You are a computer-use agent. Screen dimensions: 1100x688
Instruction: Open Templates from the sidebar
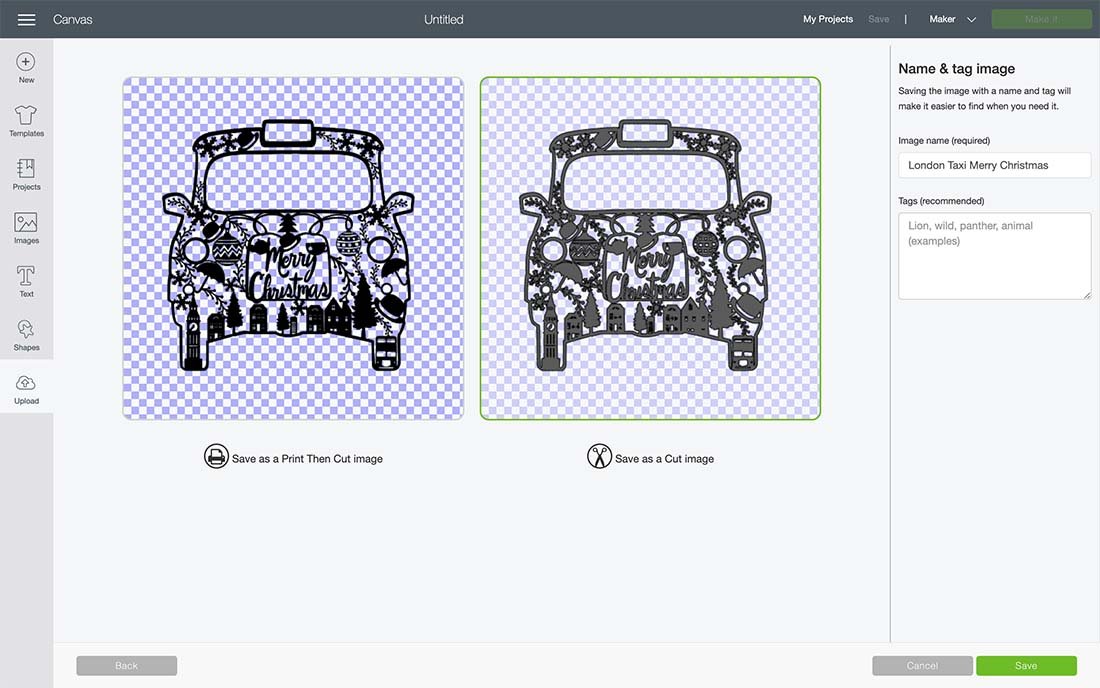pos(26,121)
